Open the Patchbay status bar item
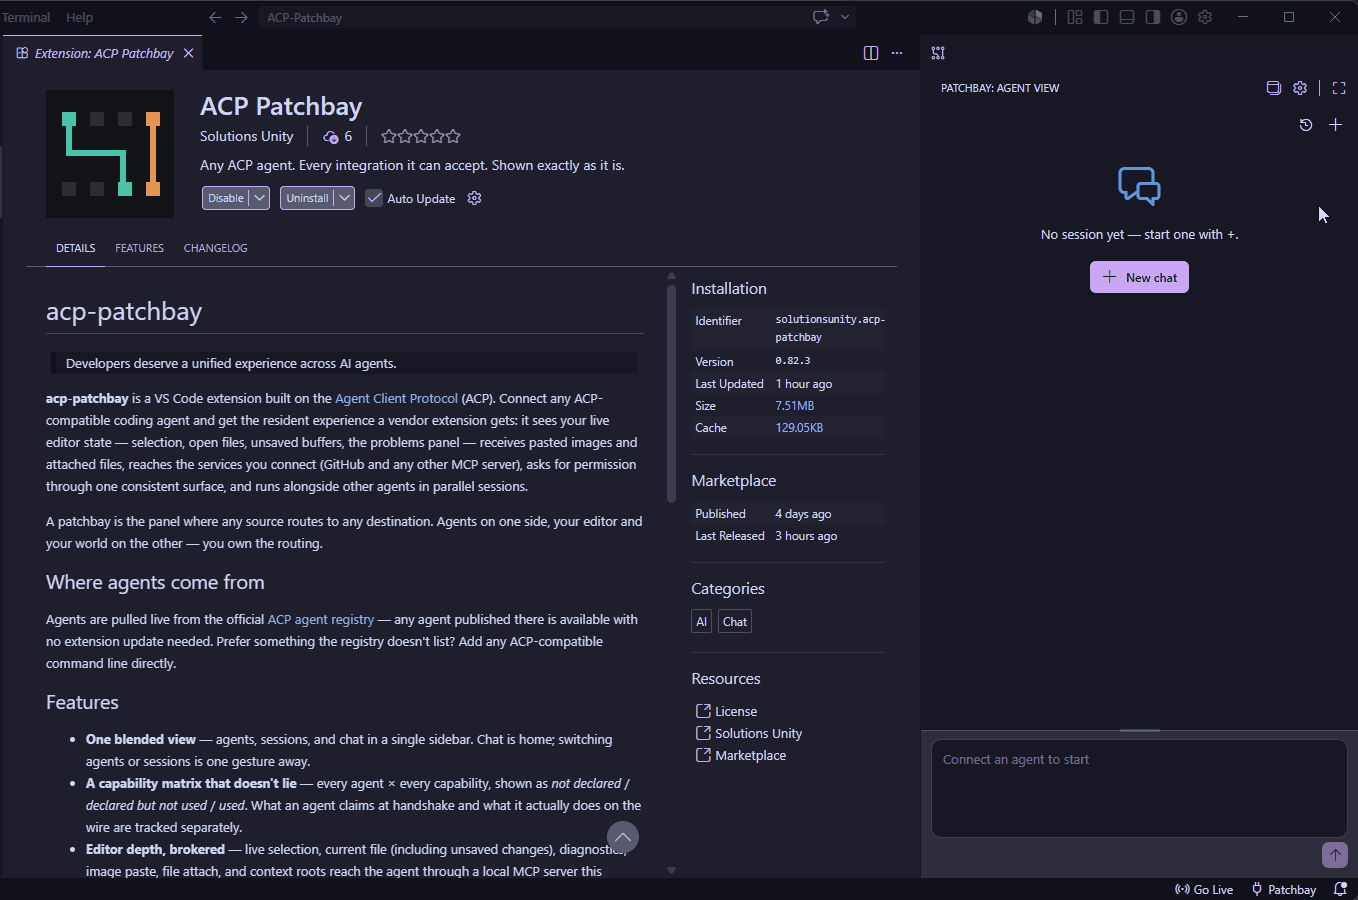This screenshot has width=1358, height=900. pyautogui.click(x=1284, y=889)
